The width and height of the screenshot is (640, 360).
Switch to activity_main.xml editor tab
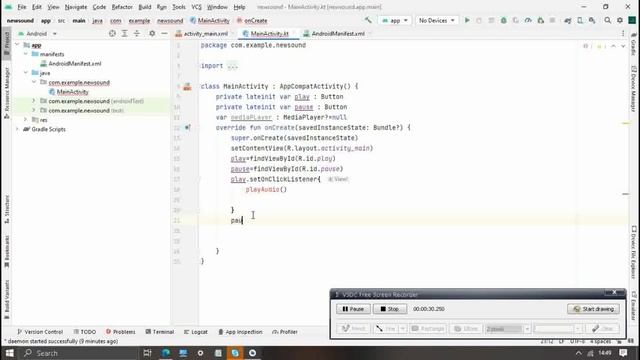(x=202, y=33)
